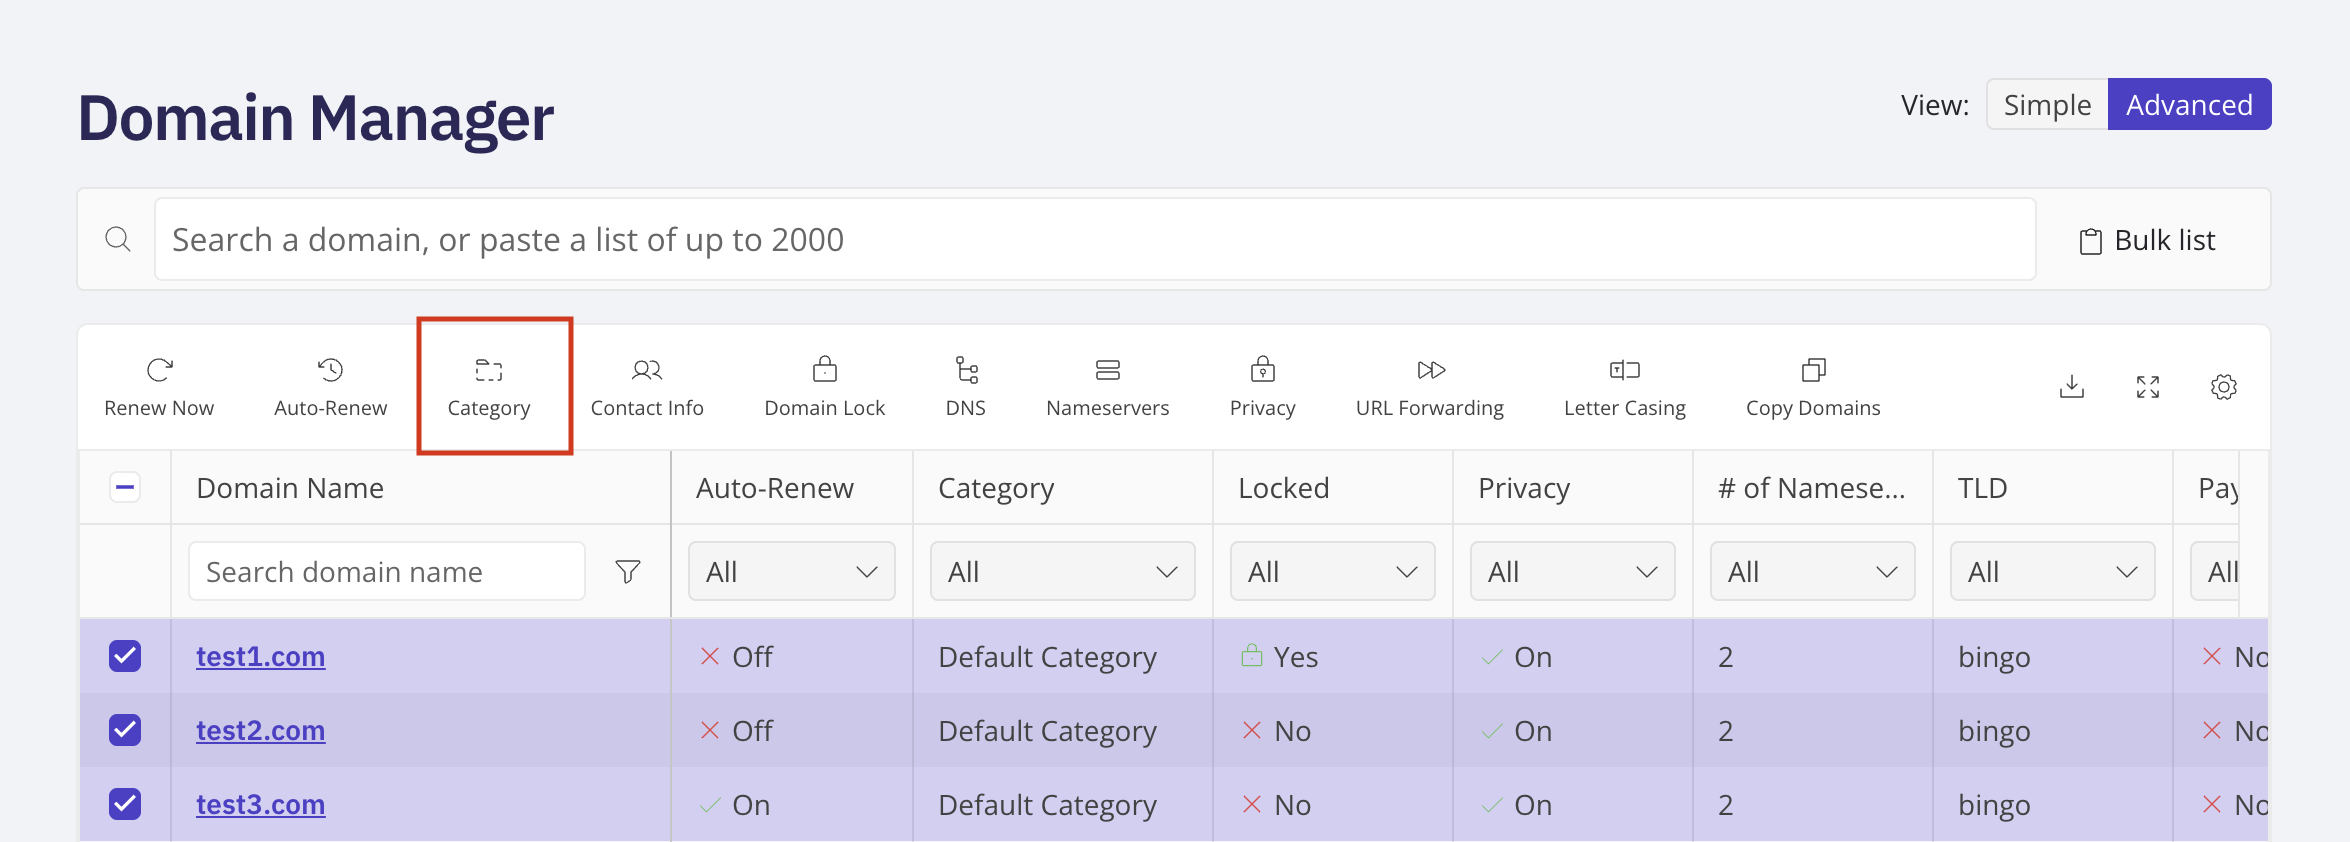Image resolution: width=2350 pixels, height=842 pixels.
Task: Uncheck the test1.com row checkbox
Action: [x=125, y=656]
